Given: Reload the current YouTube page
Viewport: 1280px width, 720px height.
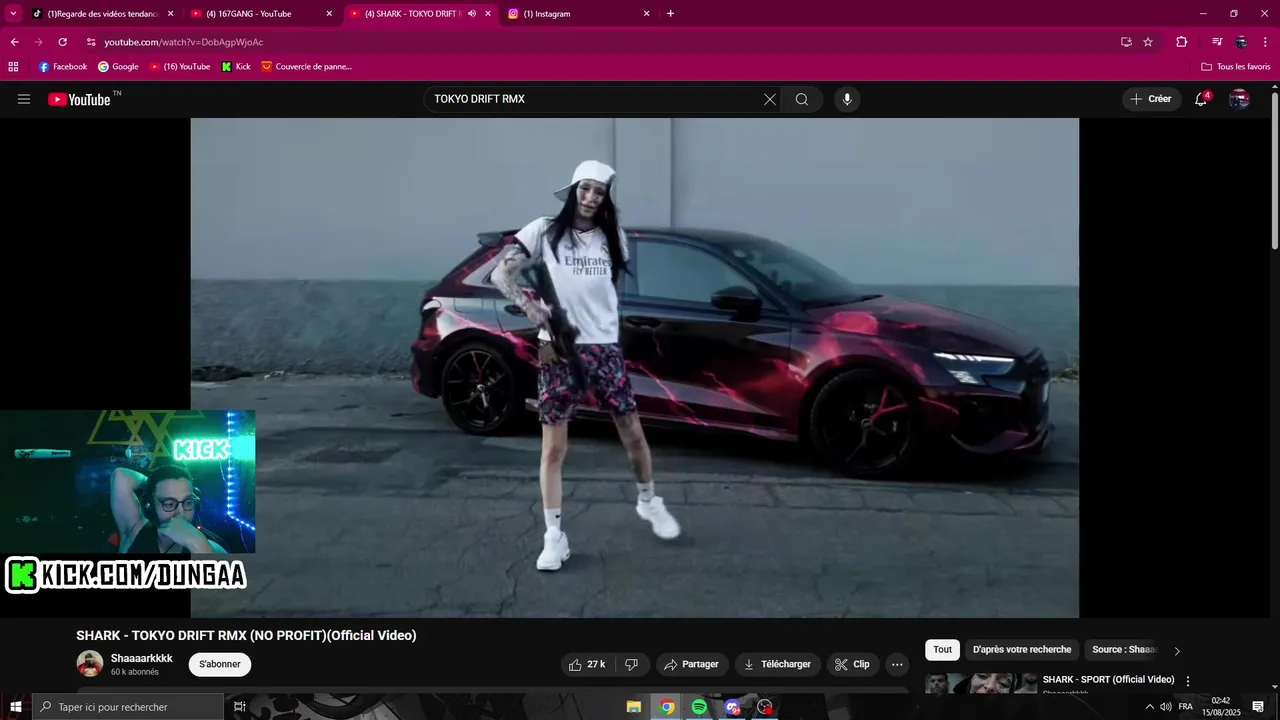Looking at the screenshot, I should click(62, 42).
